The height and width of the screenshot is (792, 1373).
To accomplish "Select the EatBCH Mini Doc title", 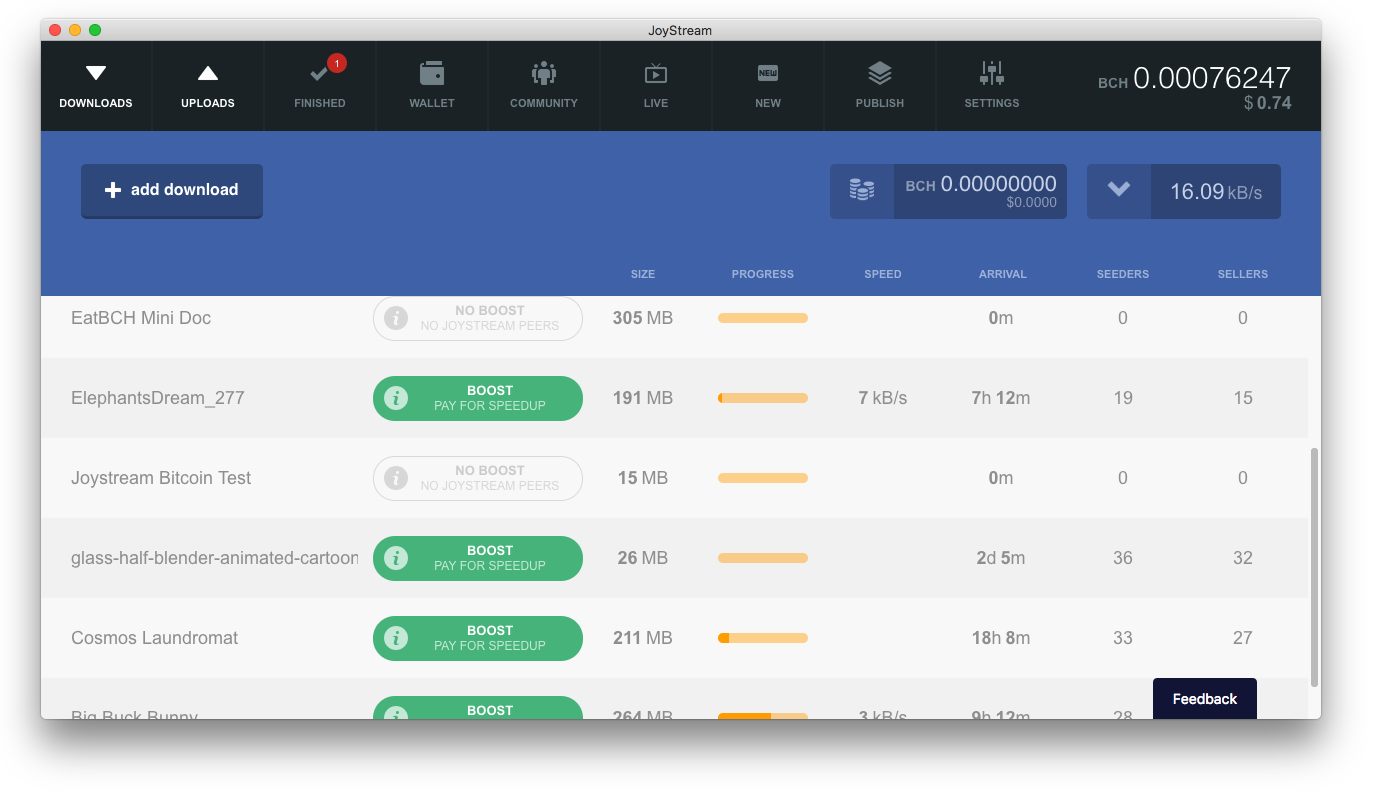I will click(141, 318).
